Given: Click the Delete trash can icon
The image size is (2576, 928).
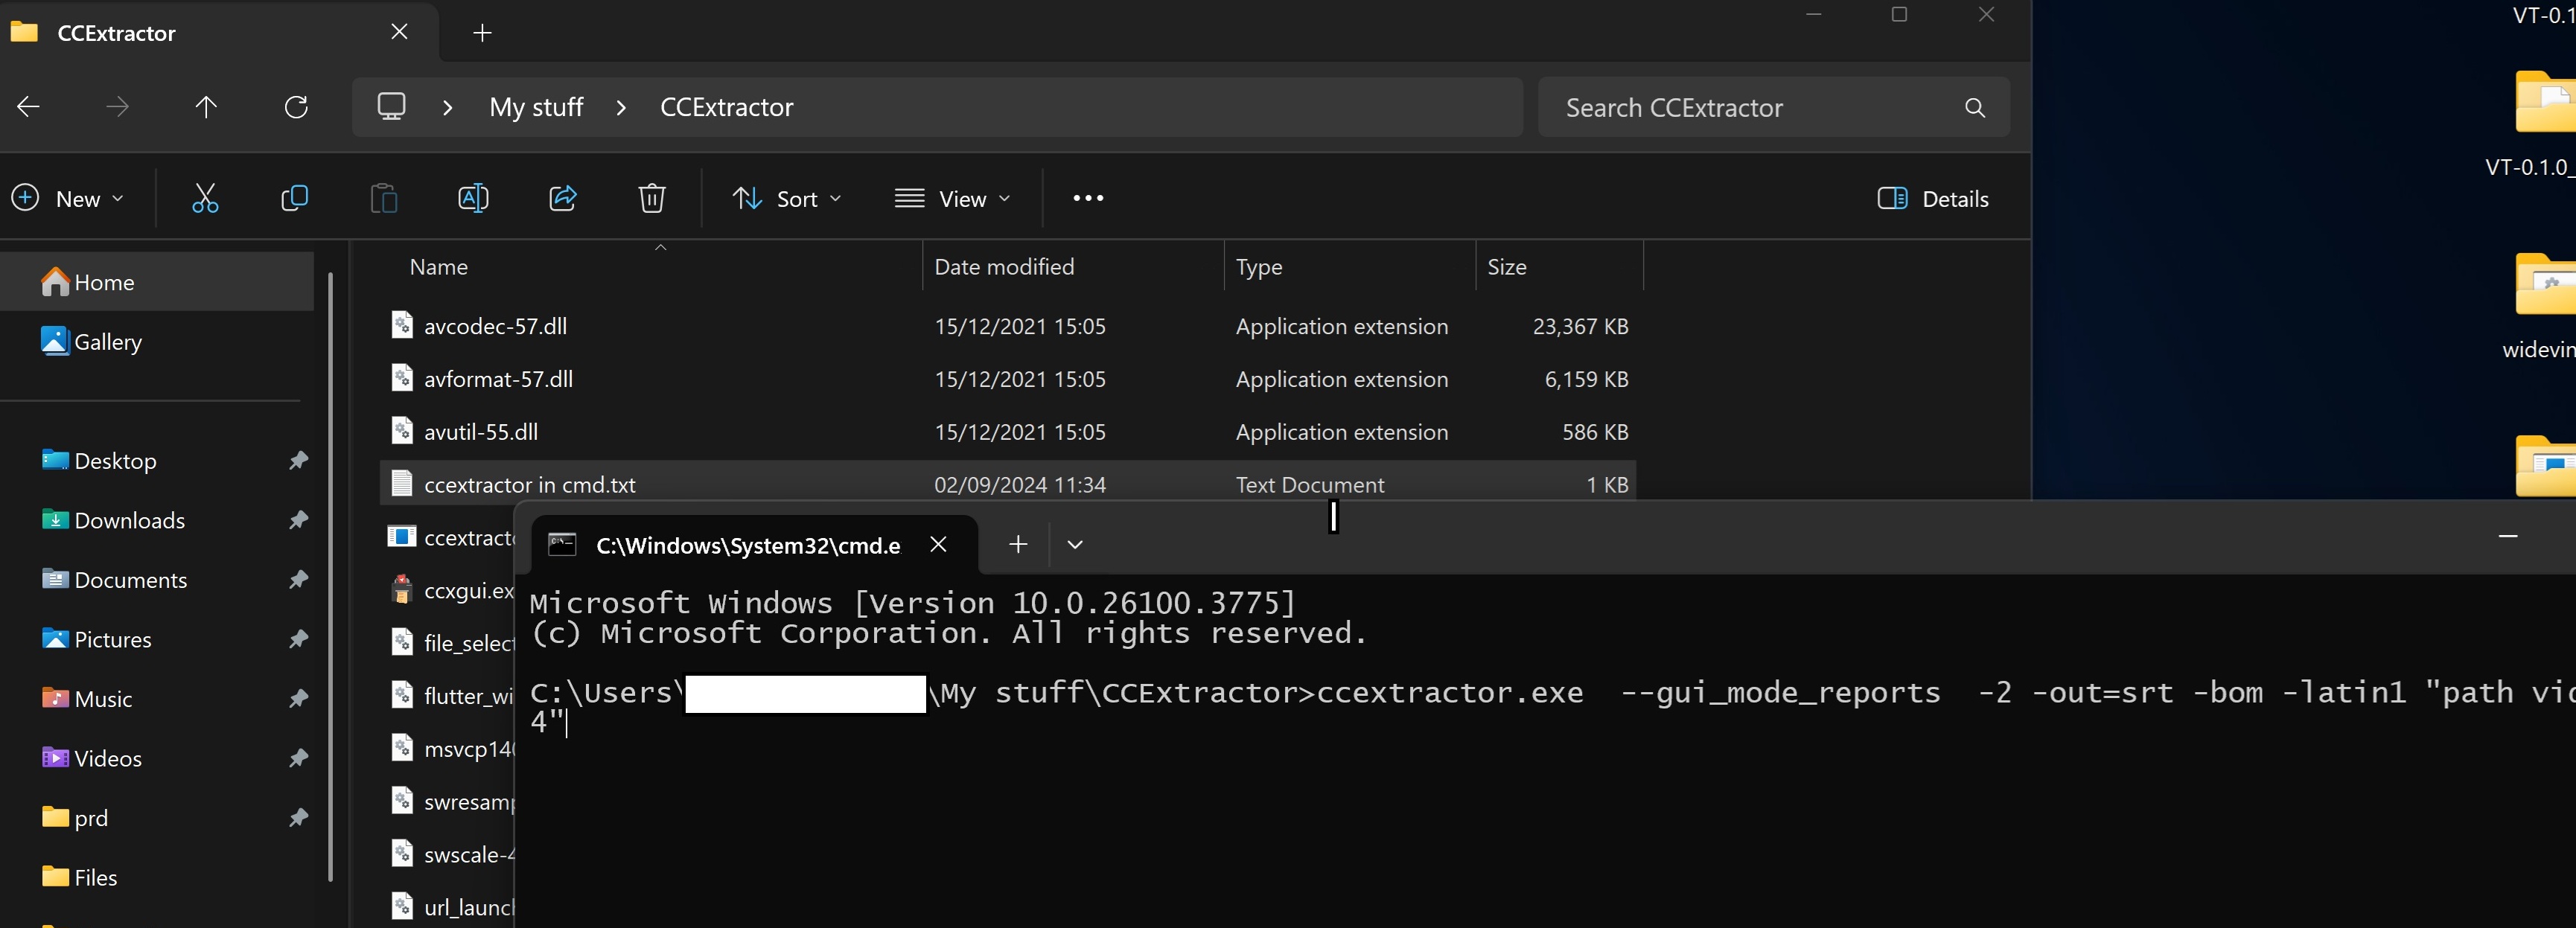Looking at the screenshot, I should (652, 198).
